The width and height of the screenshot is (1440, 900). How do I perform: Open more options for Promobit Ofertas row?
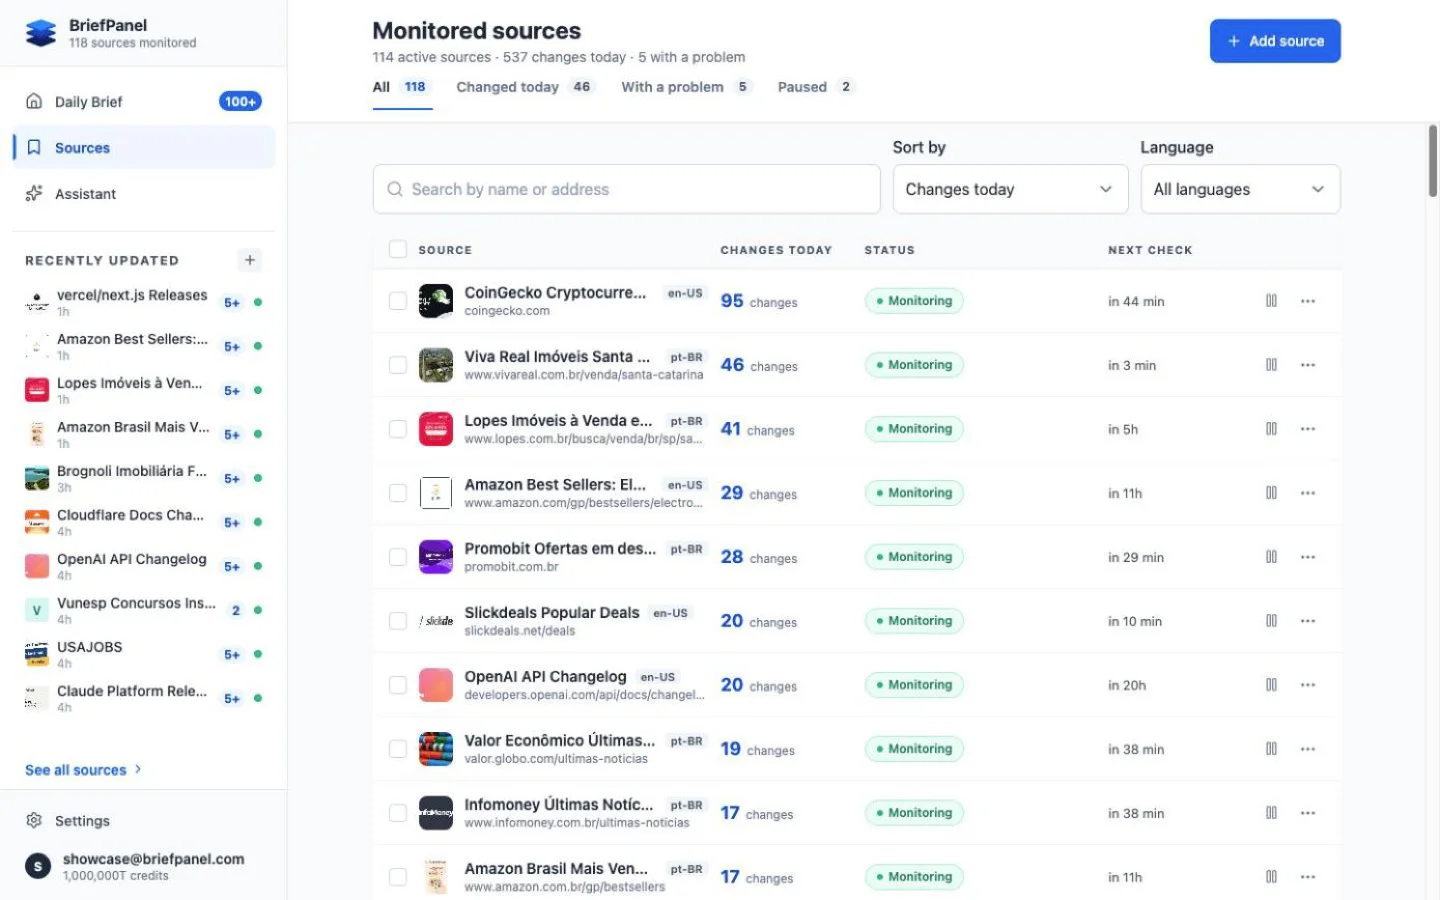(1308, 557)
